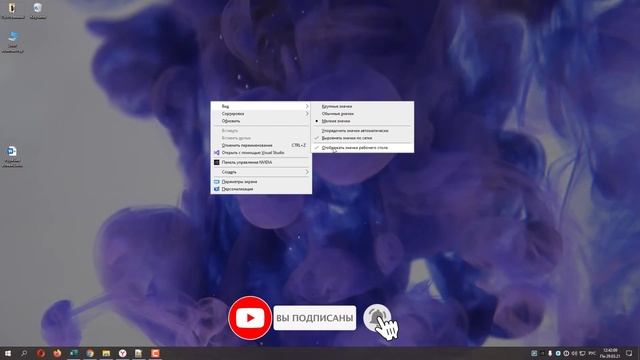Select the blue-arrow shortcut desktop icon
The width and height of the screenshot is (640, 360).
pos(12,42)
